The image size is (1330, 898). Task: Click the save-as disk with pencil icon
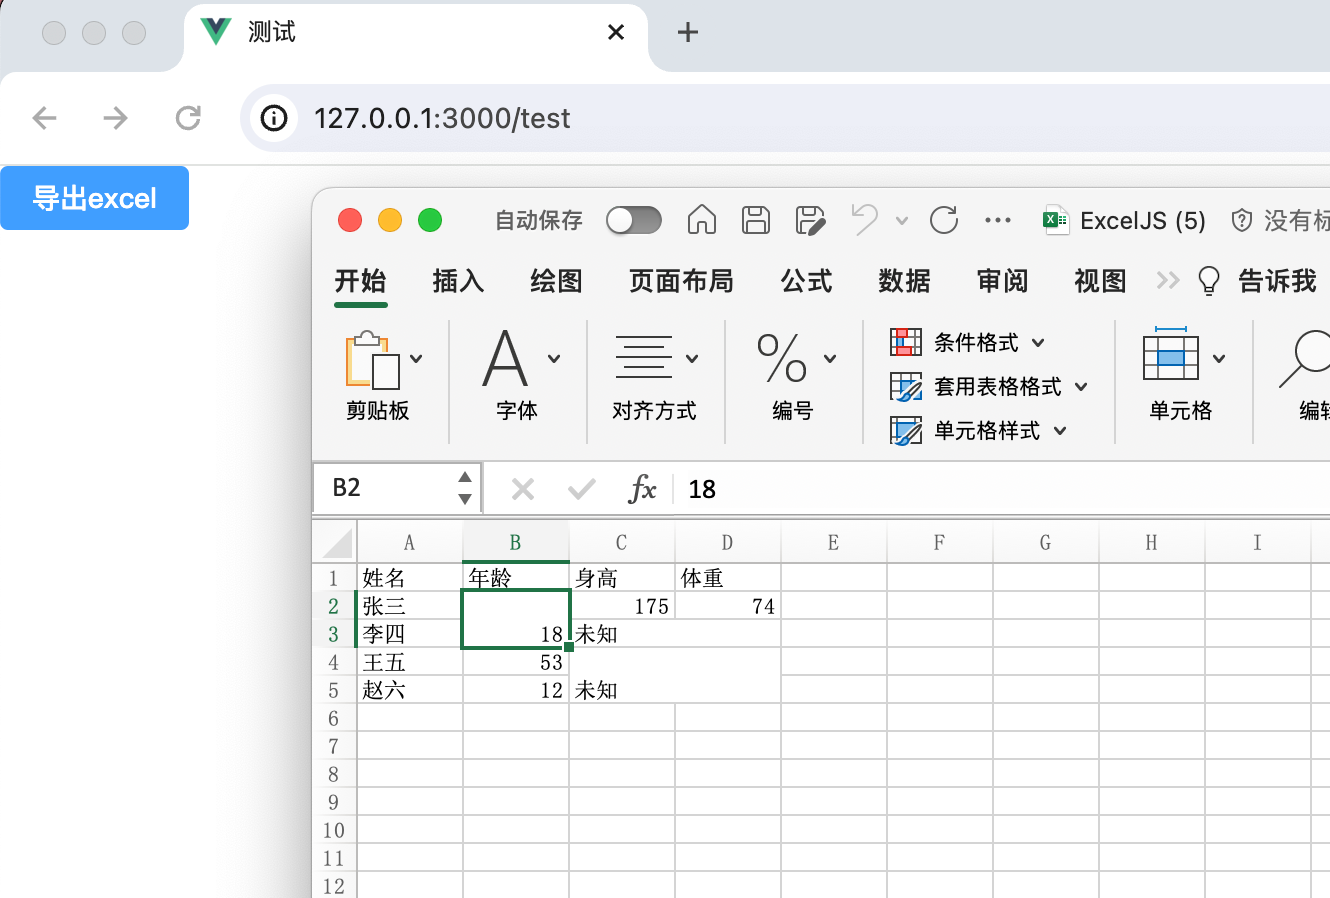point(810,220)
